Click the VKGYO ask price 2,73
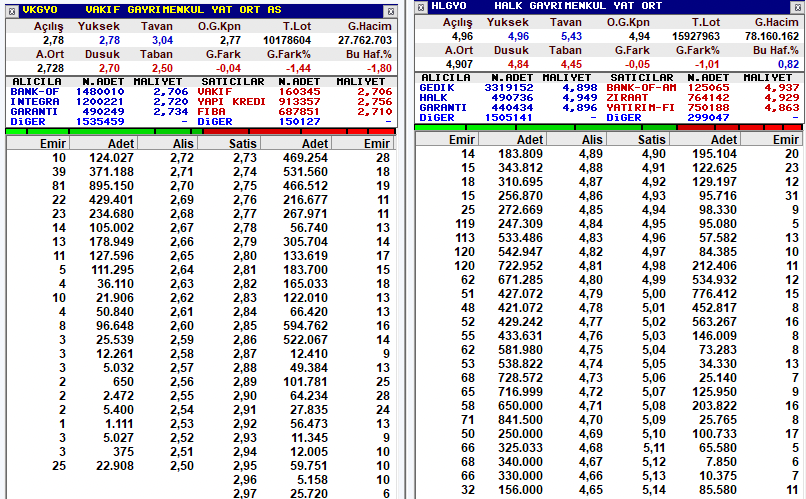806x499 pixels. coord(244,158)
